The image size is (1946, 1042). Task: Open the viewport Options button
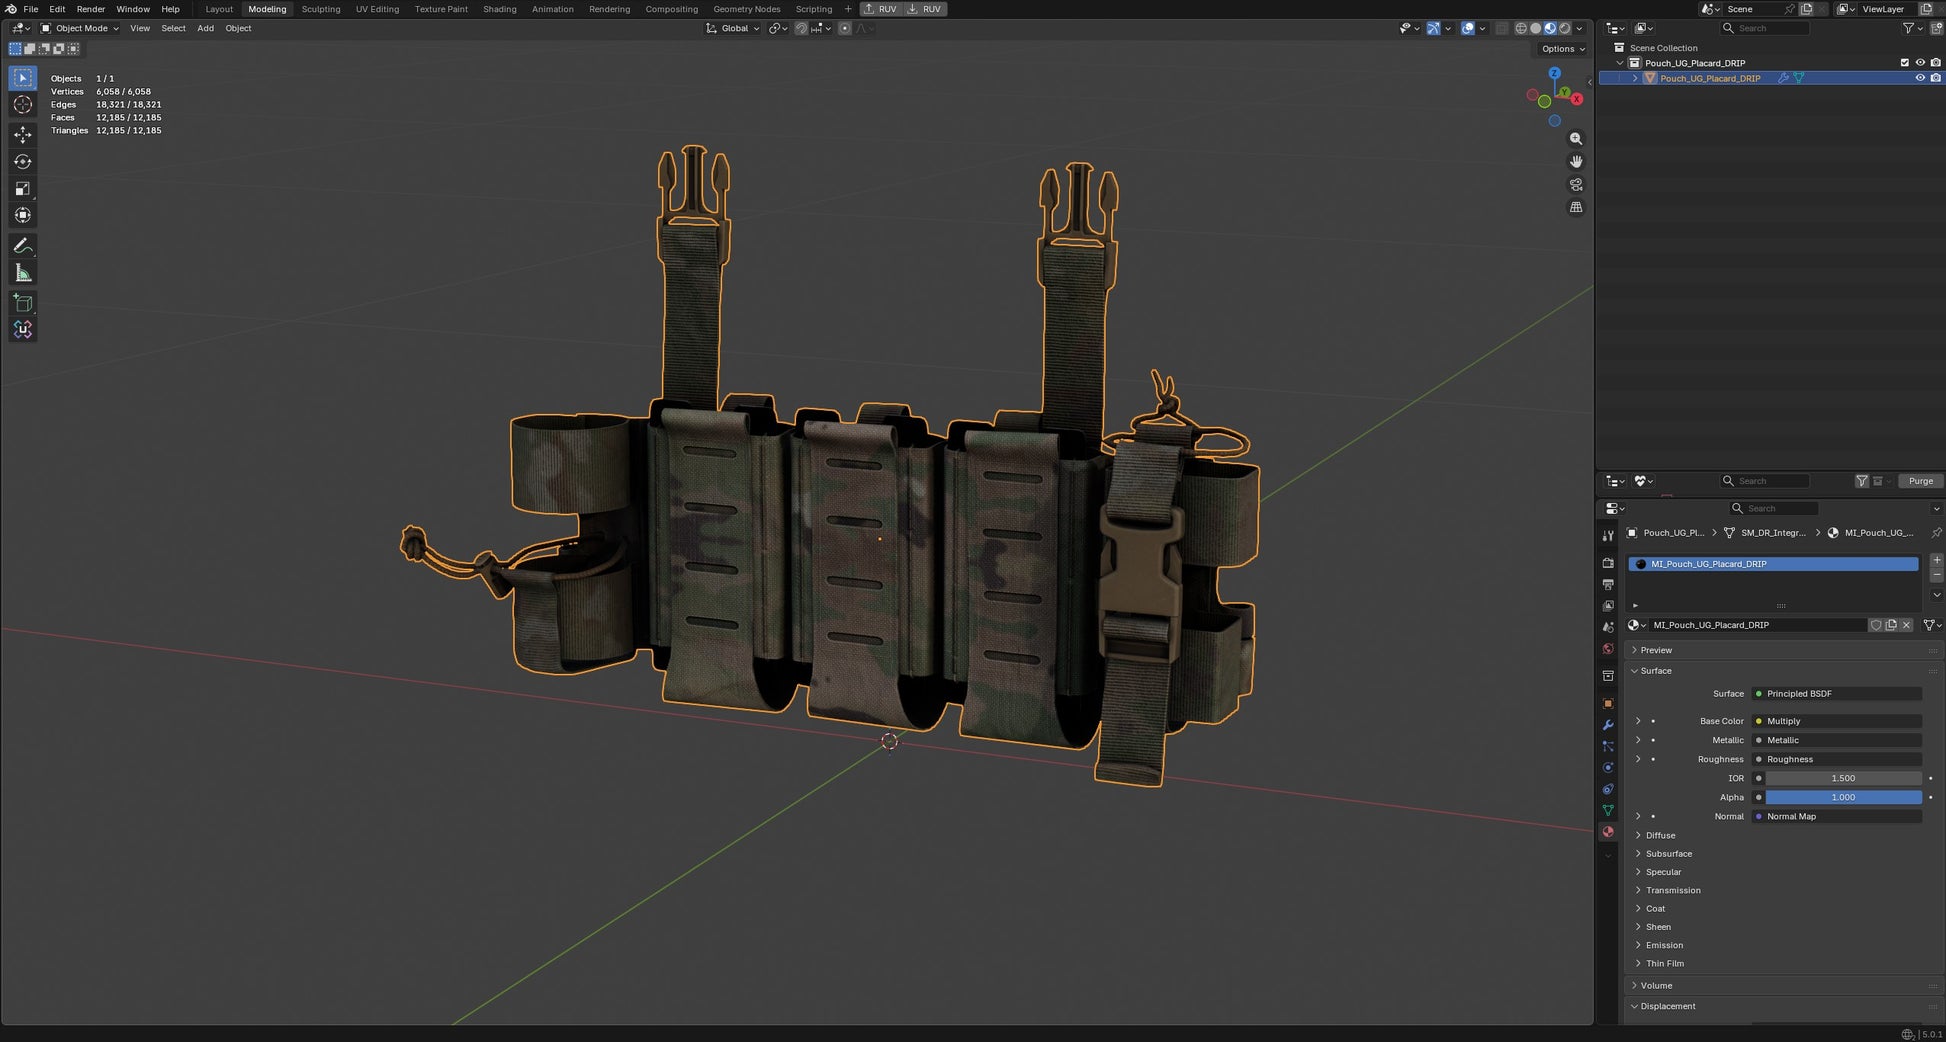tap(1563, 49)
